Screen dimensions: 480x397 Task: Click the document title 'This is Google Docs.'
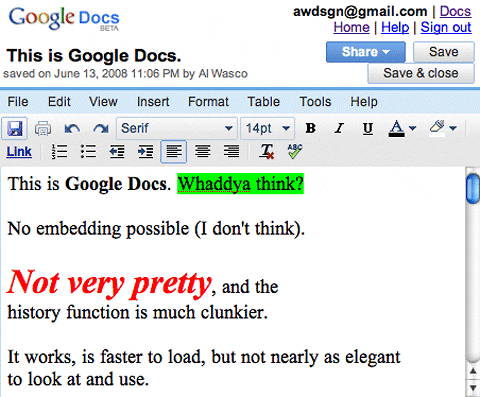coord(94,56)
